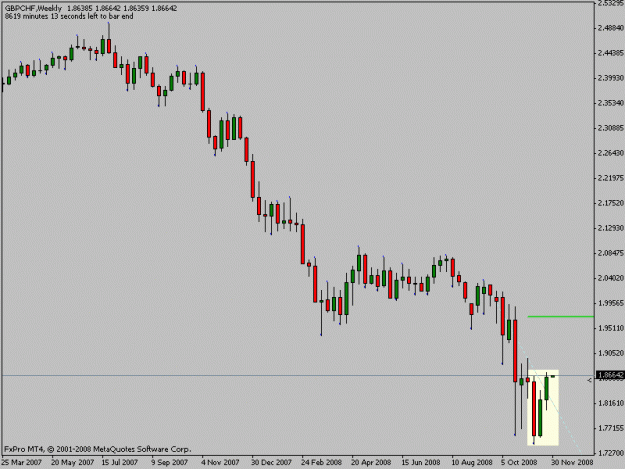Screen dimensions: 625x469
Task: Click the 2.30885 price axis label
Action: tap(611, 128)
